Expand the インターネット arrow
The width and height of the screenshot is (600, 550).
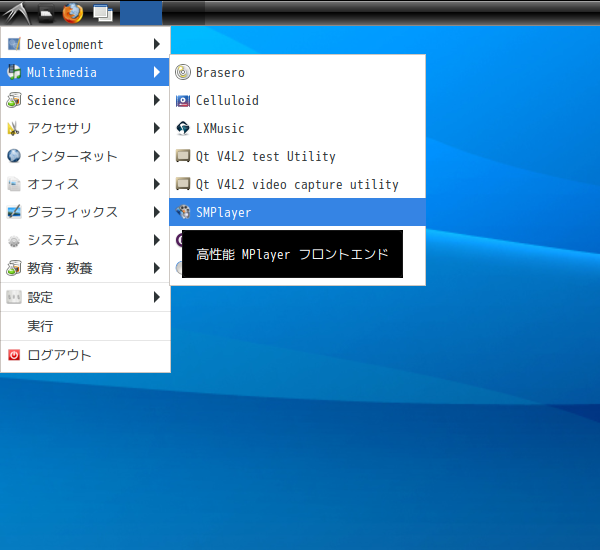(x=157, y=156)
